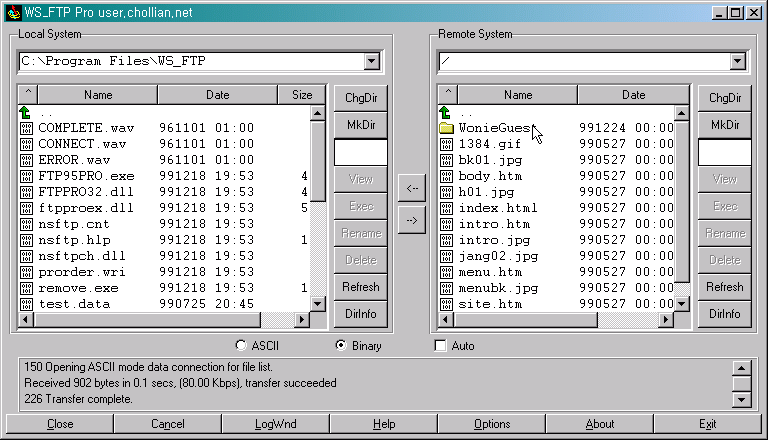This screenshot has width=768, height=440.
Task: Click local list horizontal scroll left arrow
Action: click(x=26, y=320)
